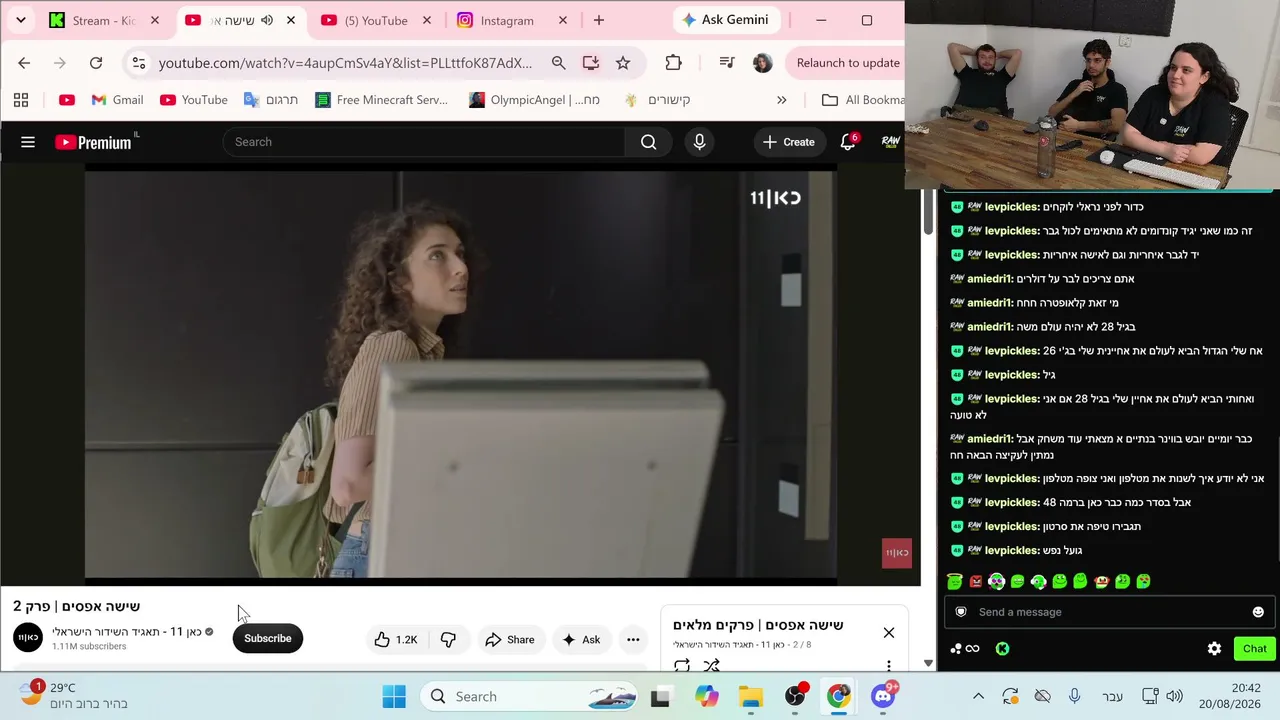Install app icon in address bar
The height and width of the screenshot is (720, 1280).
(x=591, y=63)
